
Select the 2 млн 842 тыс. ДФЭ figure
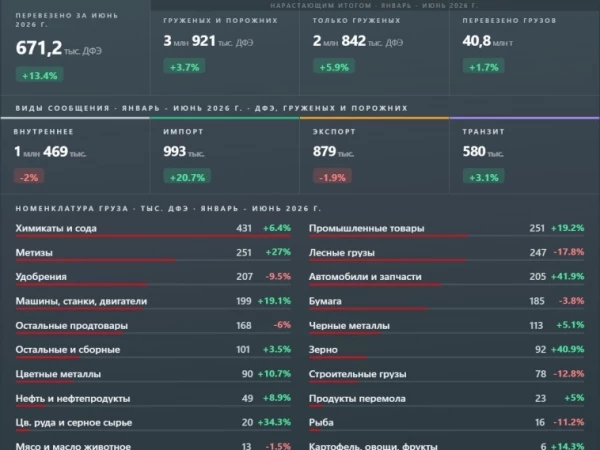[x=358, y=41]
